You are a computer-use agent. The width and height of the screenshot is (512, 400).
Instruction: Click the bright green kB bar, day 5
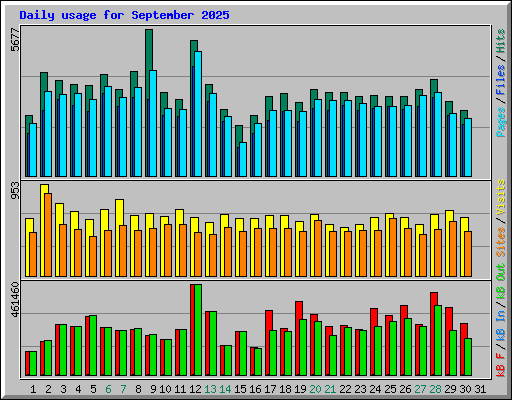tap(93, 346)
